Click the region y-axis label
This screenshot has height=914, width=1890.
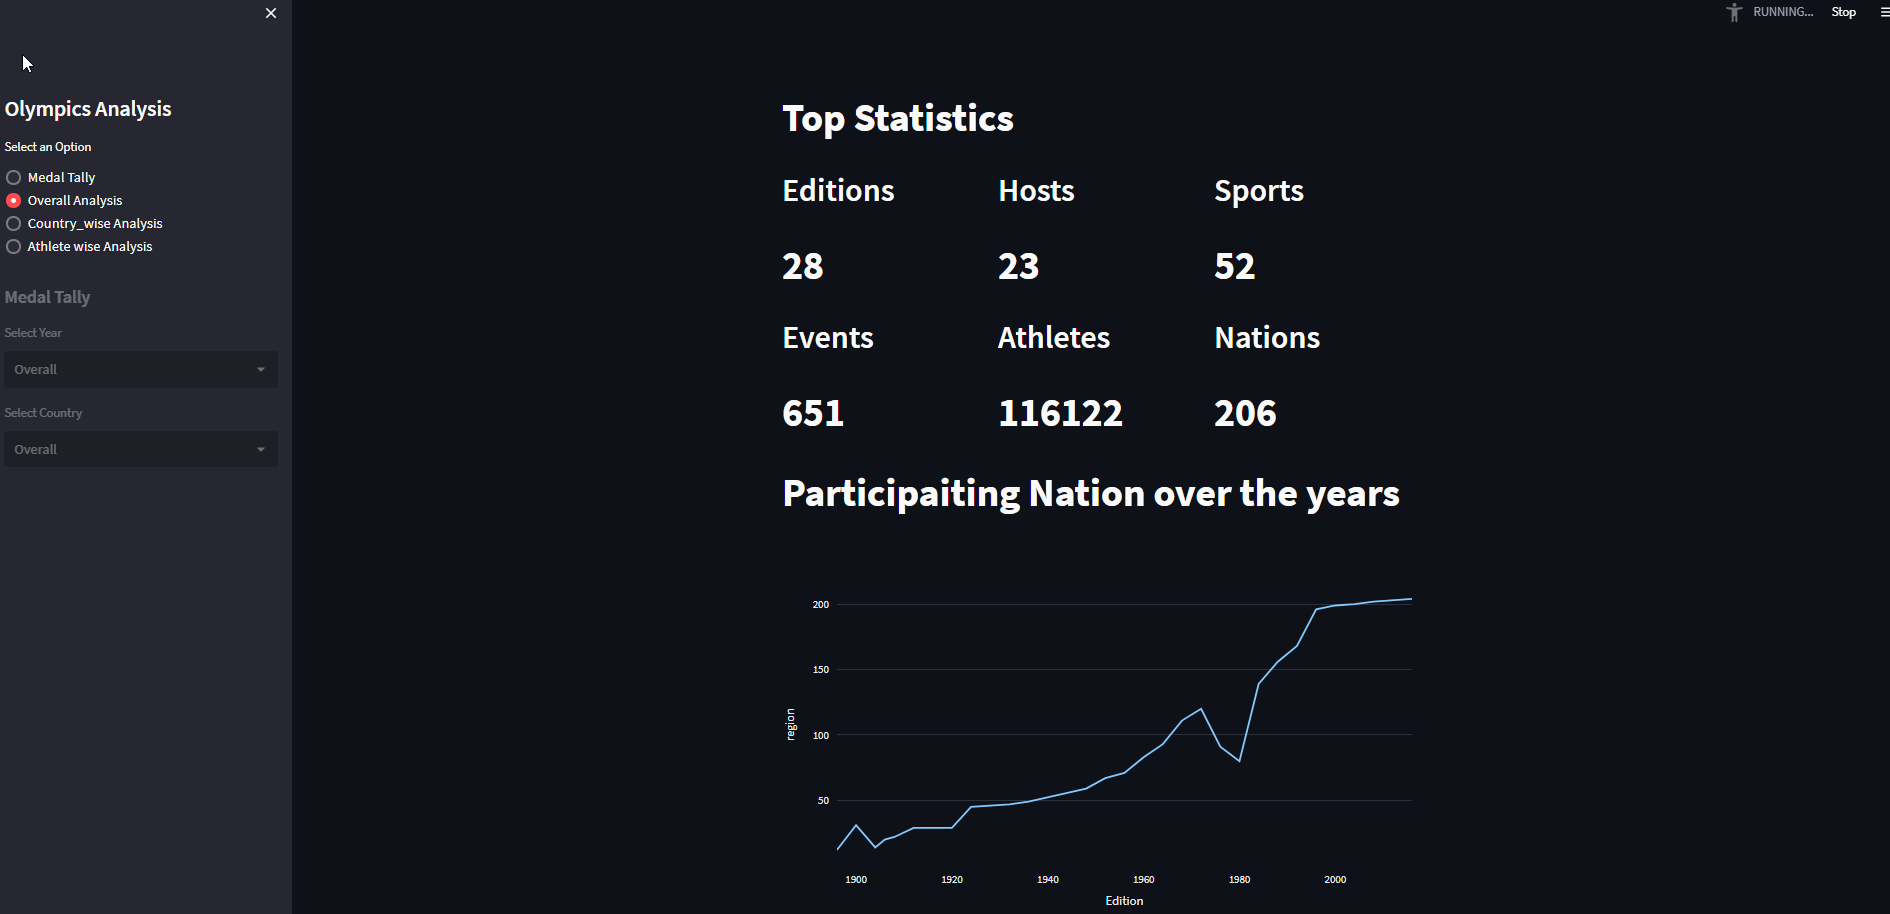[x=790, y=724]
